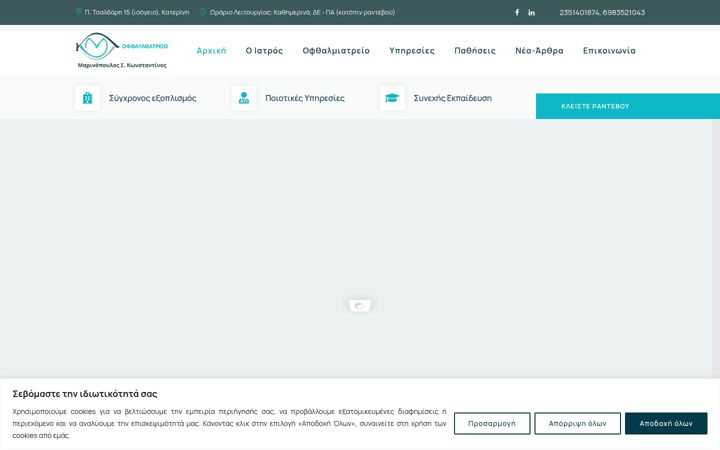Click the location pin icon in top bar
720x450 pixels.
pos(79,12)
